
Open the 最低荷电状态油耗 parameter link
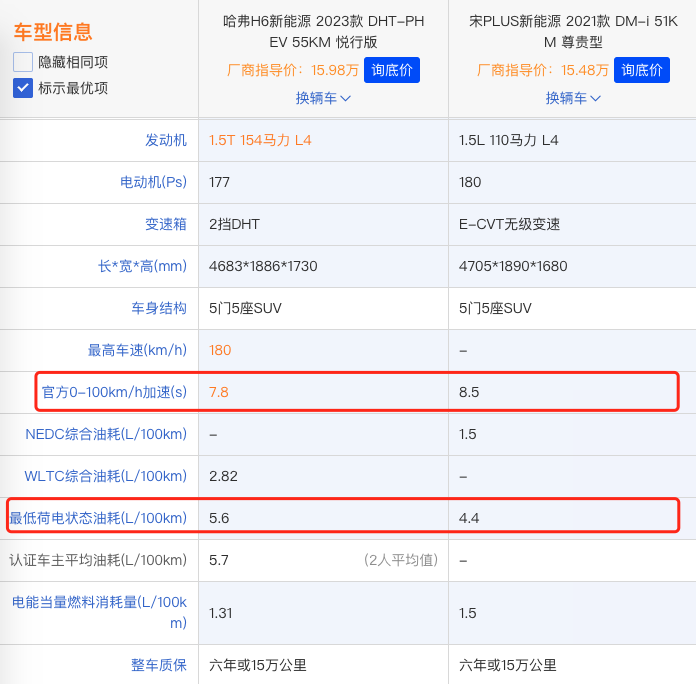click(x=98, y=518)
